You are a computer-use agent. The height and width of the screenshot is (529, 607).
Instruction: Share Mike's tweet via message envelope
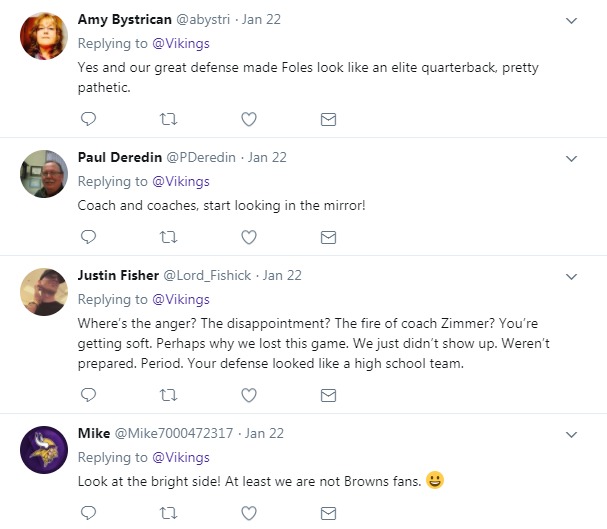[x=328, y=513]
